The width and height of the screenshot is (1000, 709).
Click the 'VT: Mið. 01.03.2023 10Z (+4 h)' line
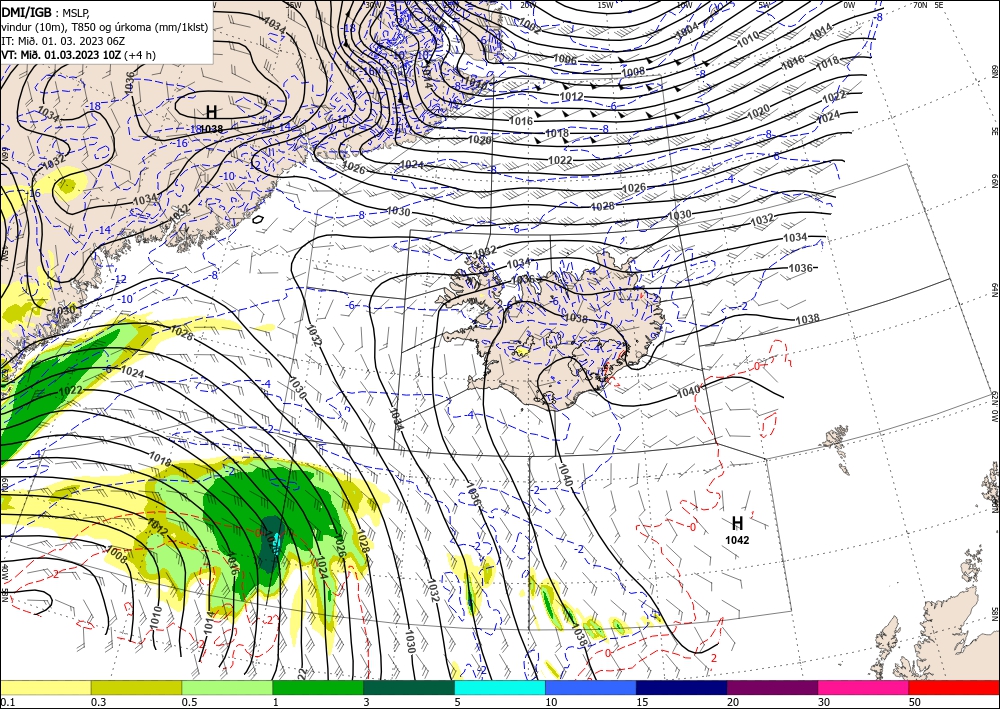pyautogui.click(x=78, y=55)
